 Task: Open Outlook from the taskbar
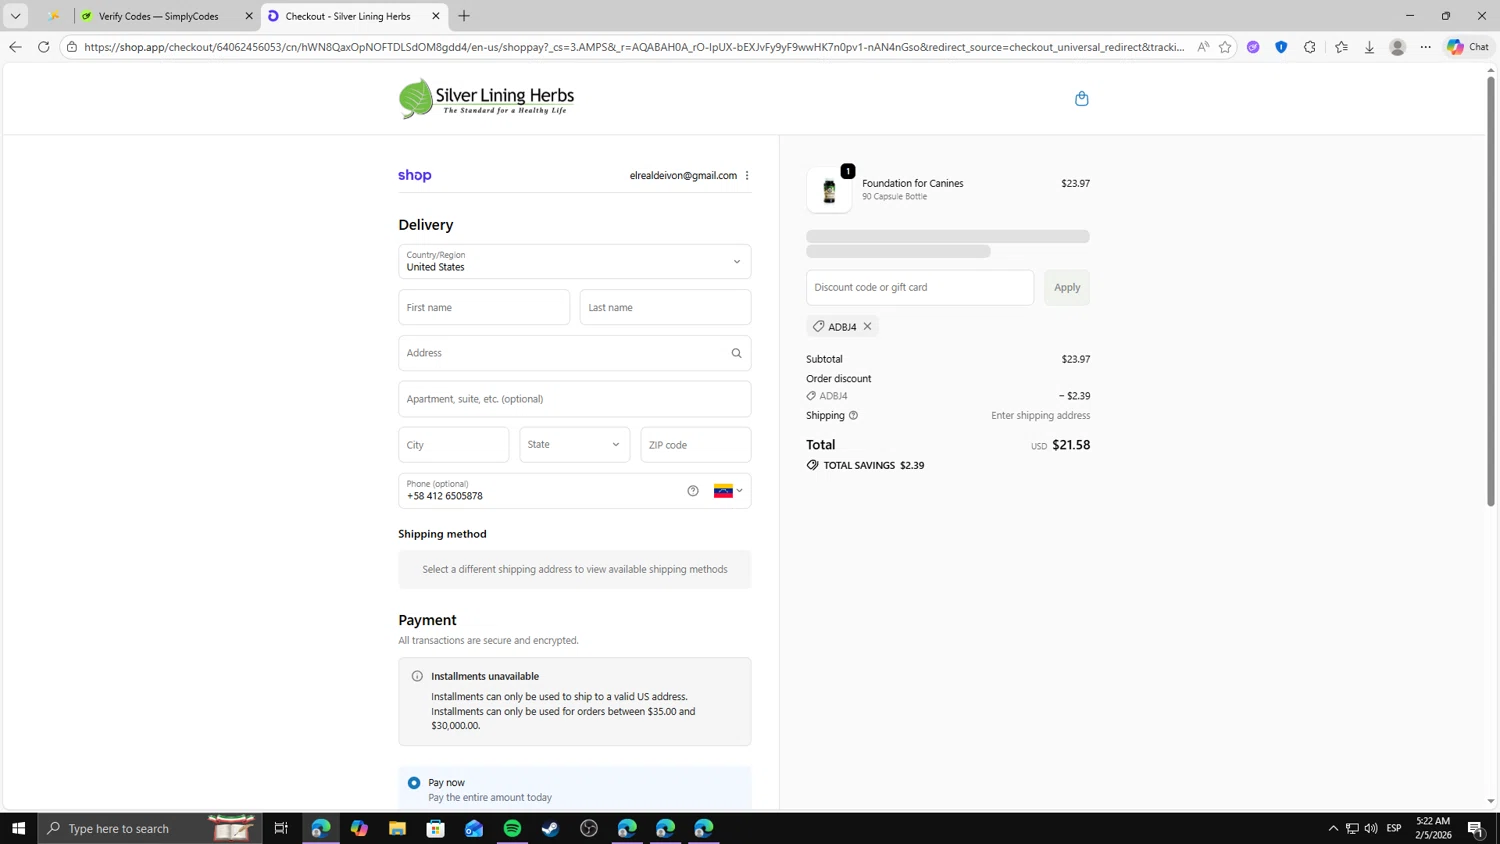point(474,828)
